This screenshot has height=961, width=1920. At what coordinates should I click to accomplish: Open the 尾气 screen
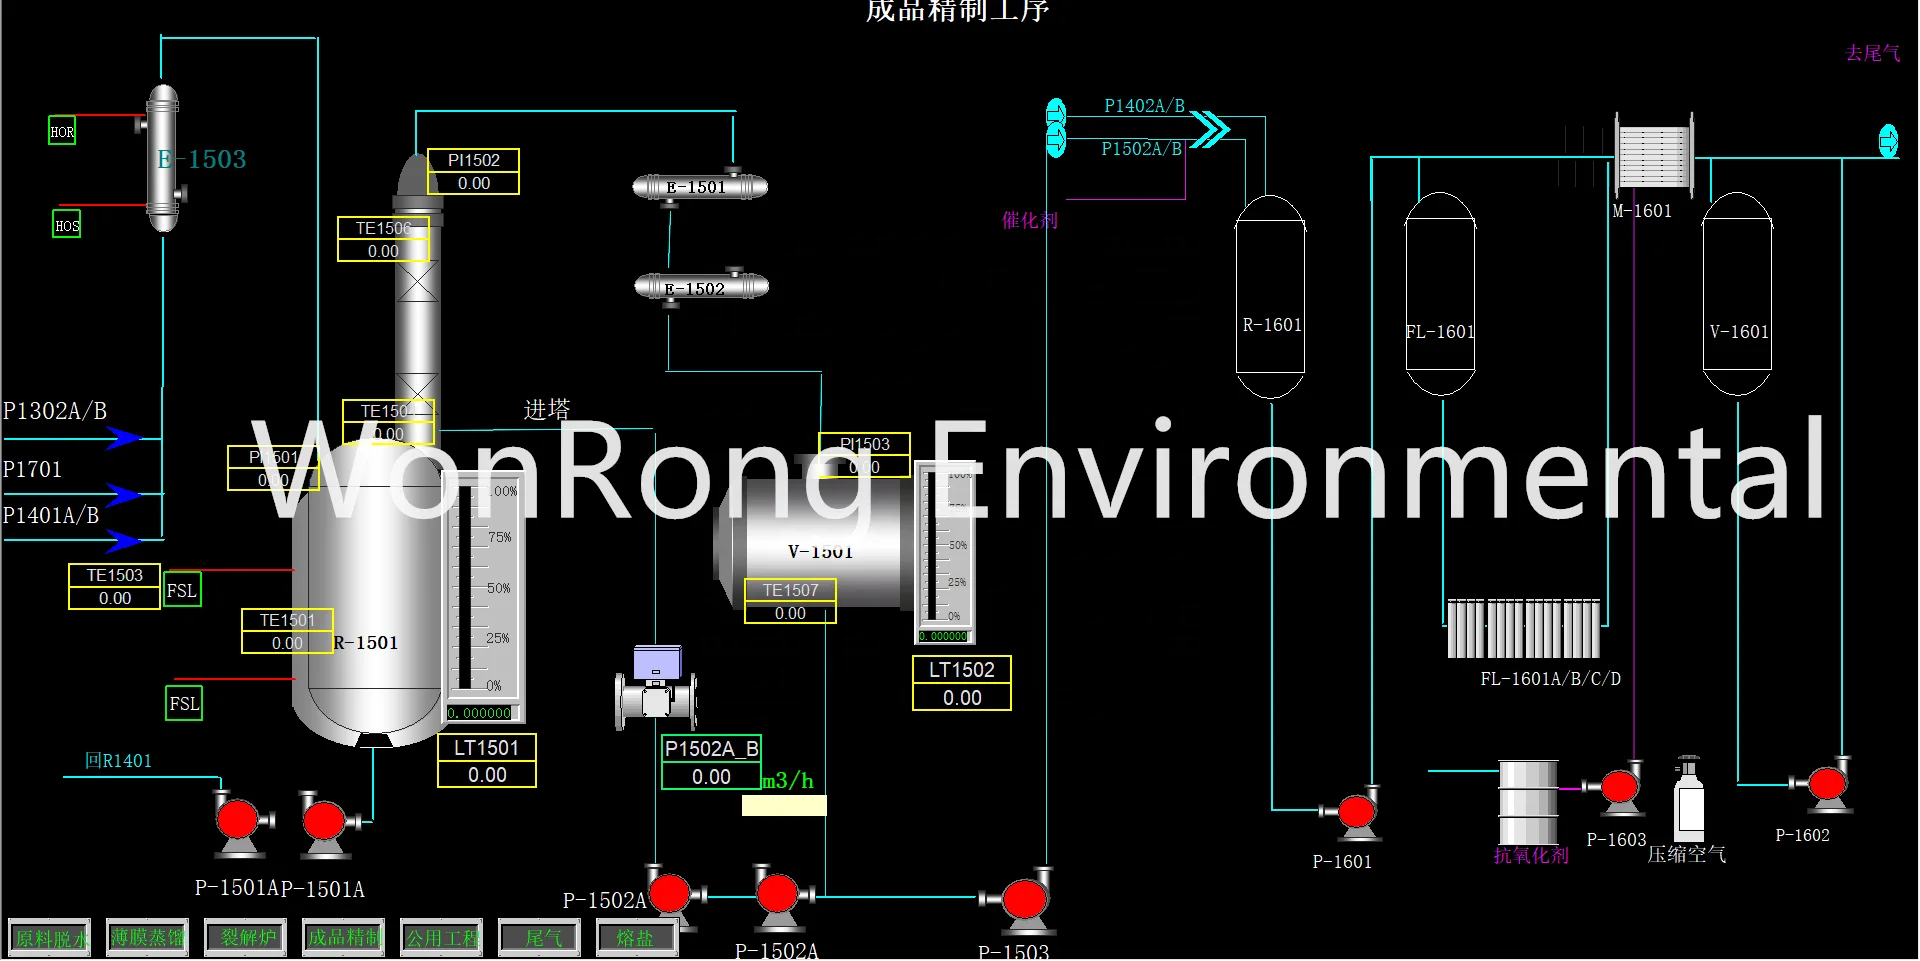tap(539, 937)
